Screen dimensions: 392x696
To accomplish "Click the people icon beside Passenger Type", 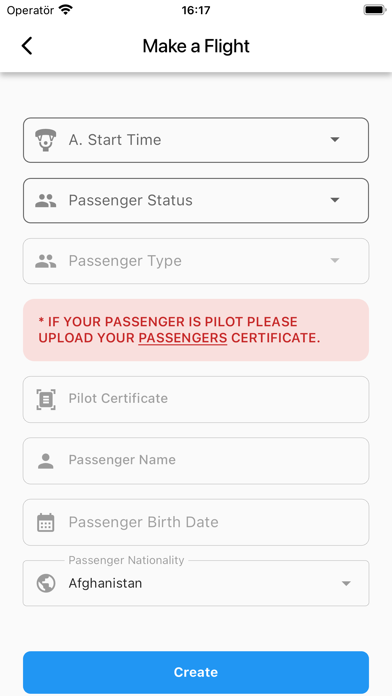I will [x=46, y=261].
